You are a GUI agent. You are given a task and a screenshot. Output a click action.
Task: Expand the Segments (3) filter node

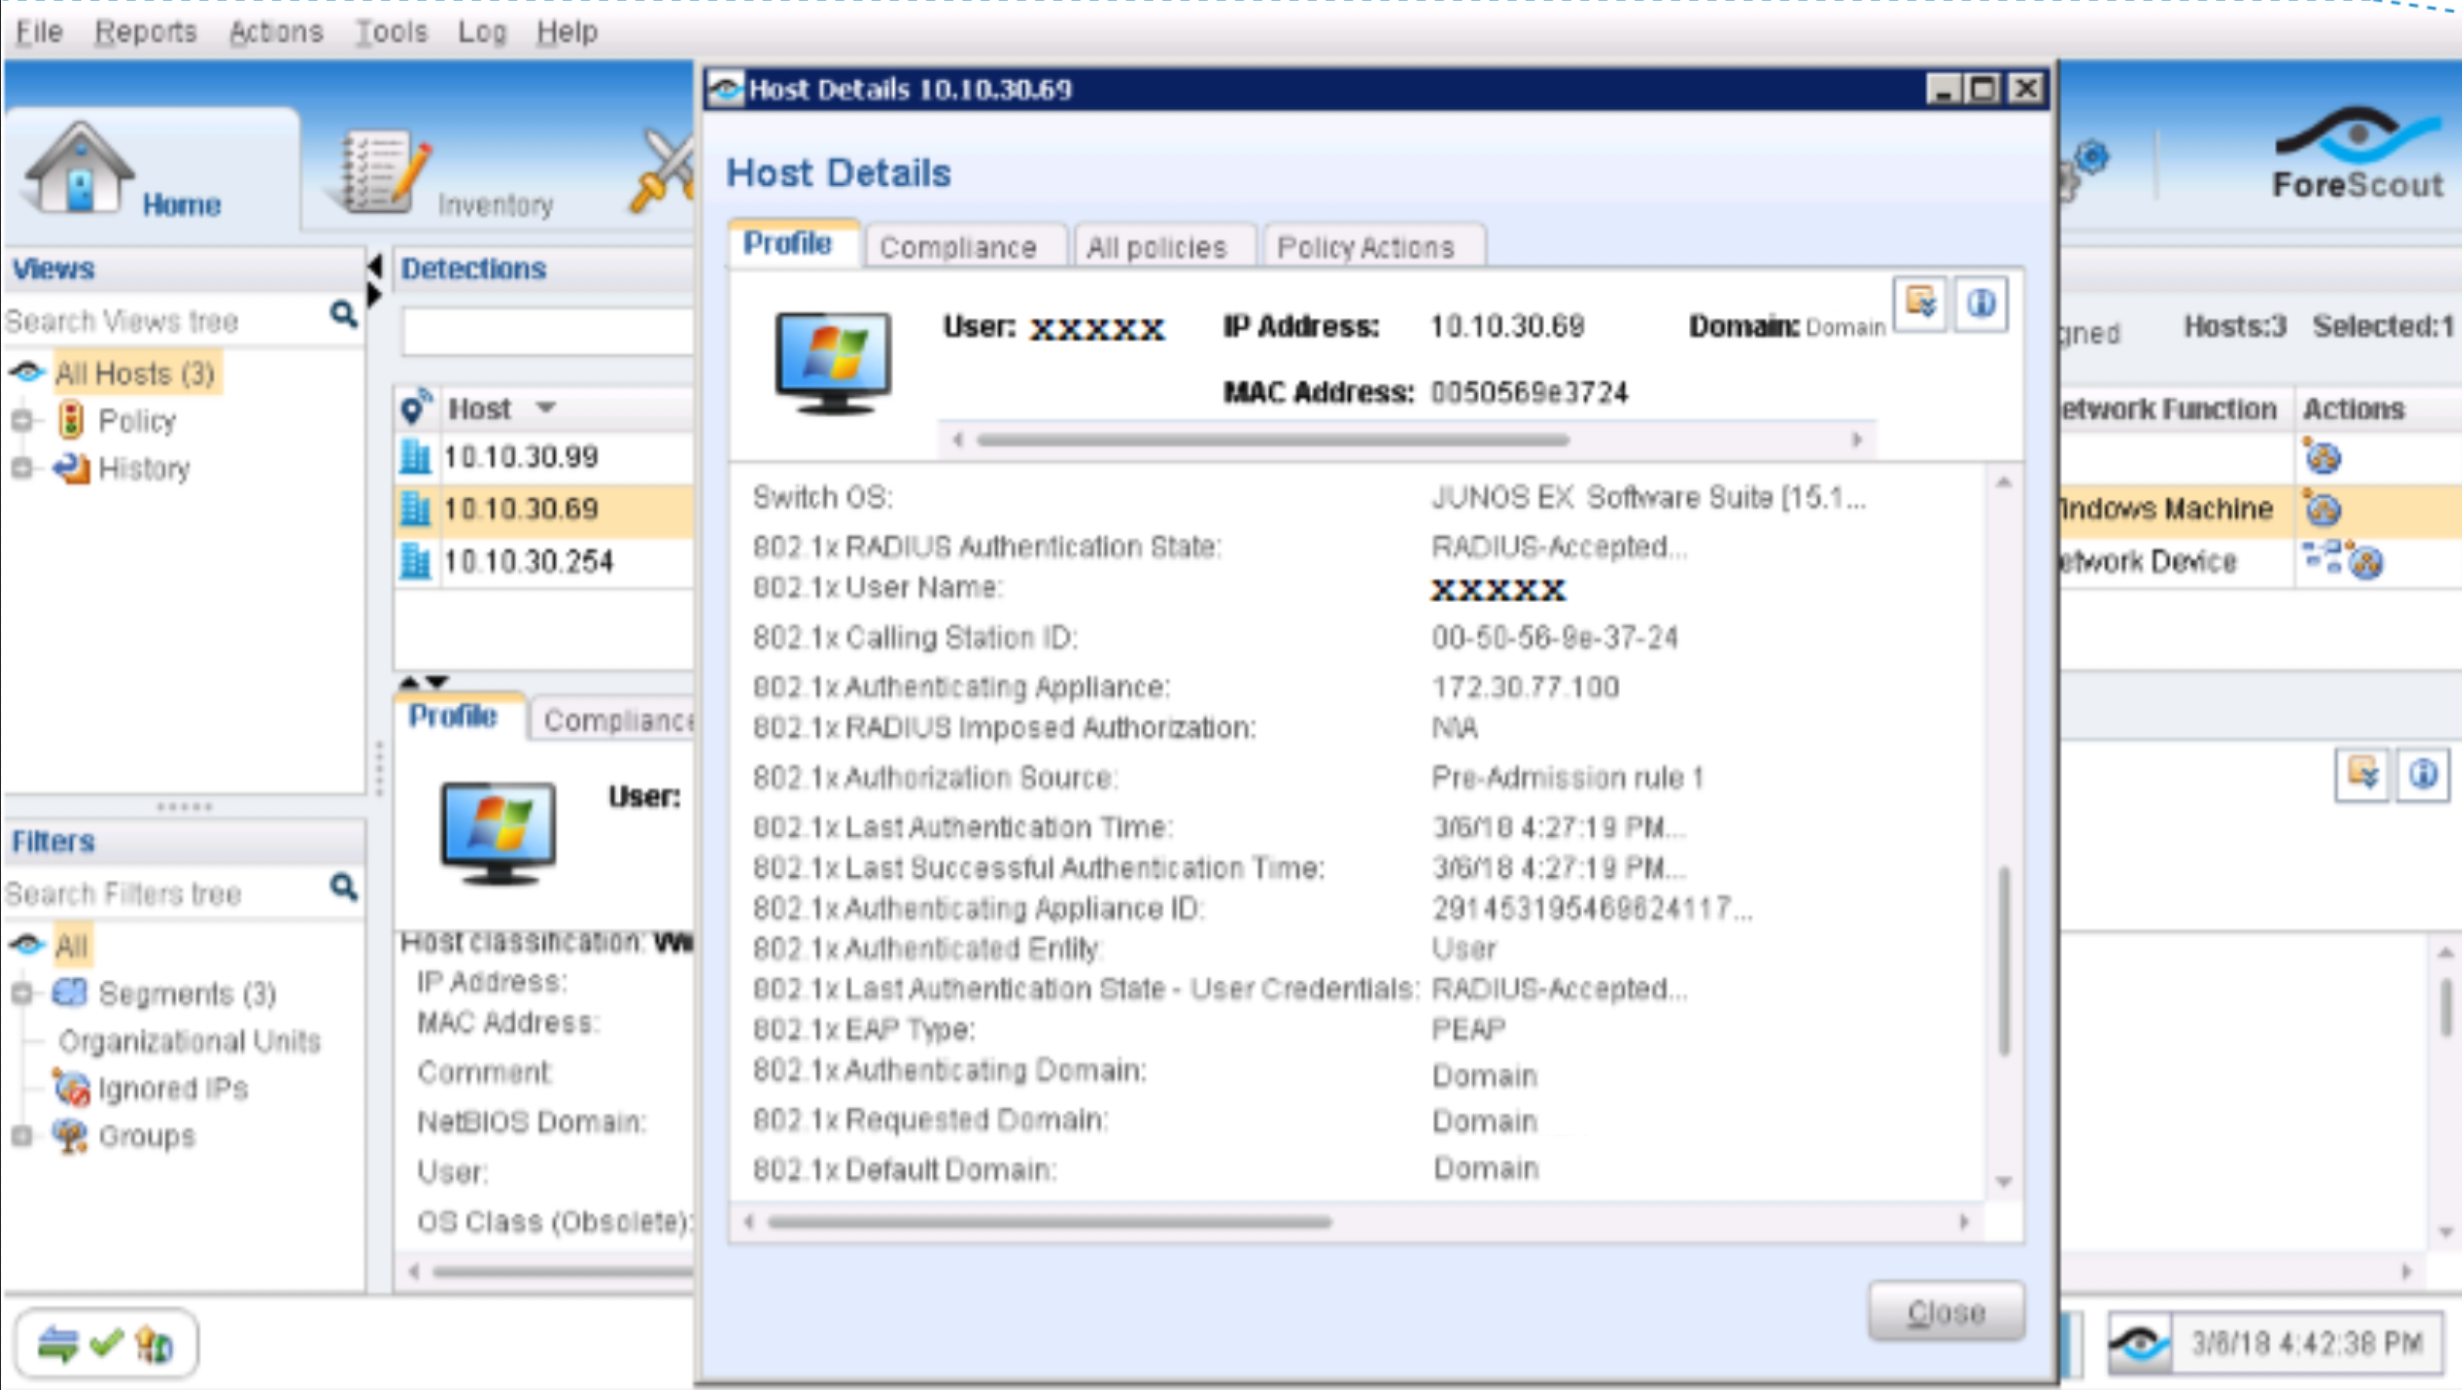(21, 993)
